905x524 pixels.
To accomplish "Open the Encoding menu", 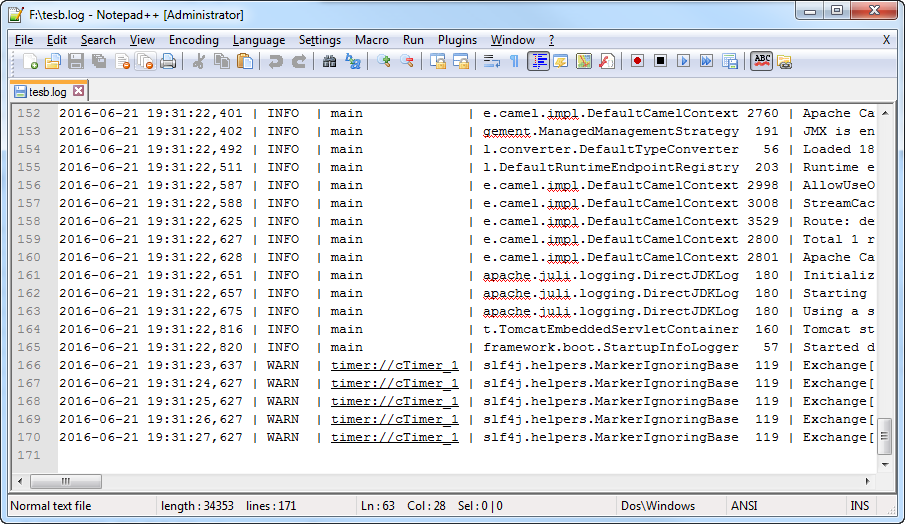I will pyautogui.click(x=193, y=40).
